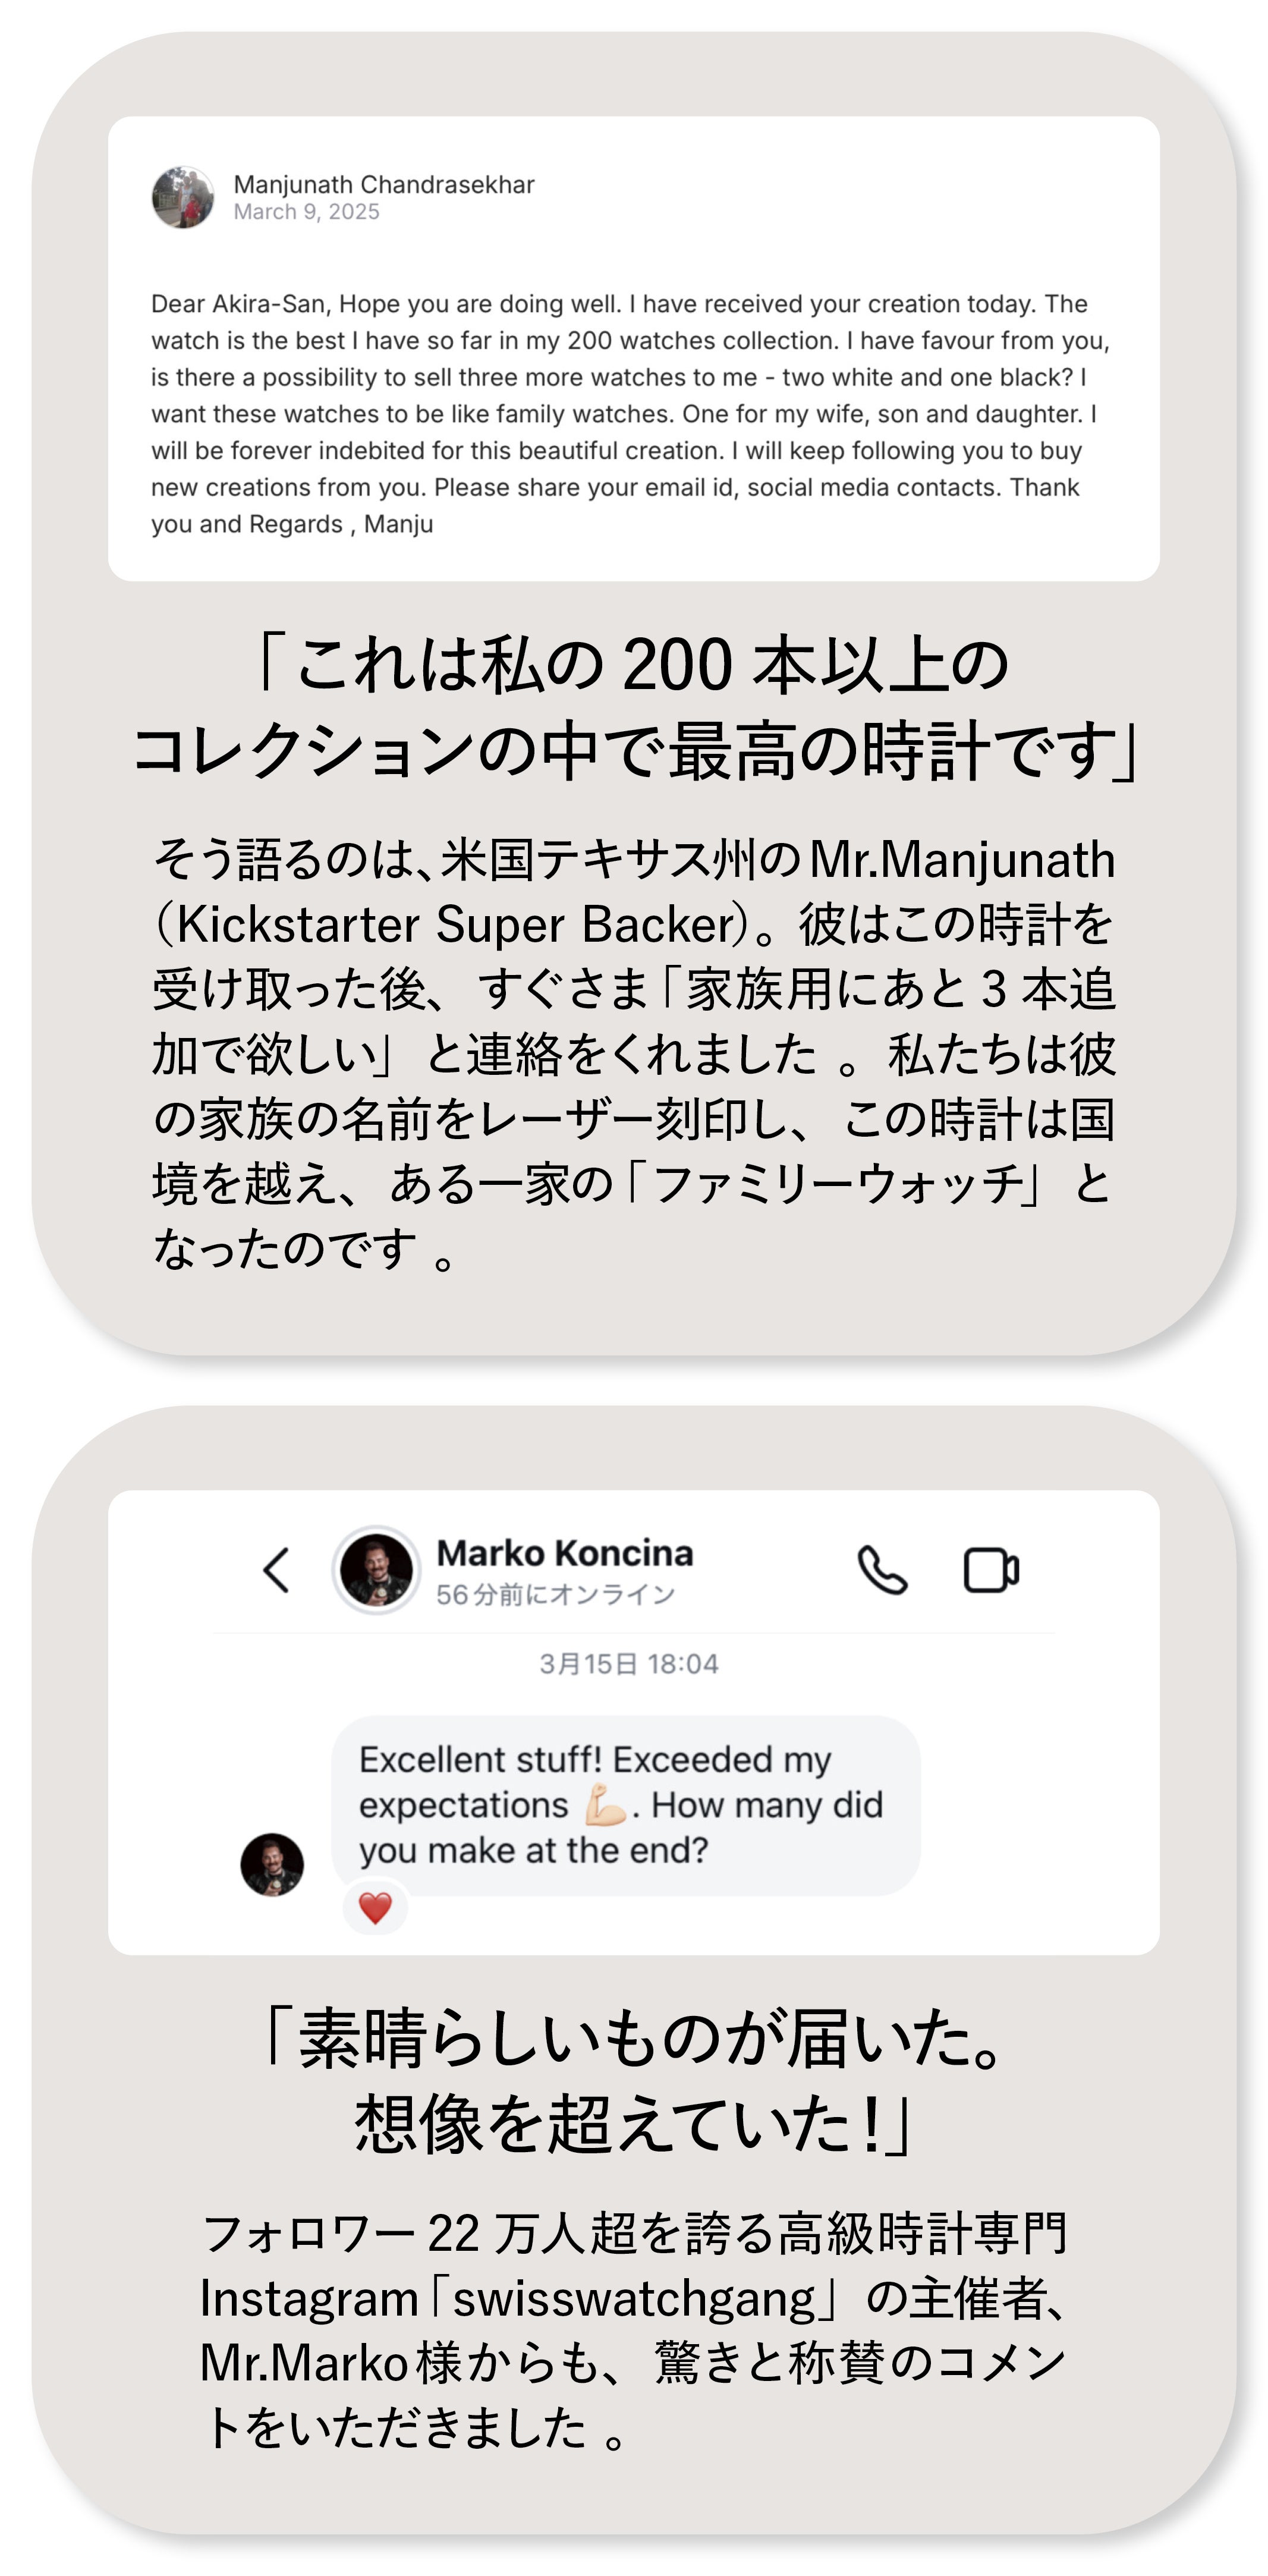The image size is (1268, 2576).
Task: Click the ファミリーウォッチ paragraph text
Action: coord(634,1054)
